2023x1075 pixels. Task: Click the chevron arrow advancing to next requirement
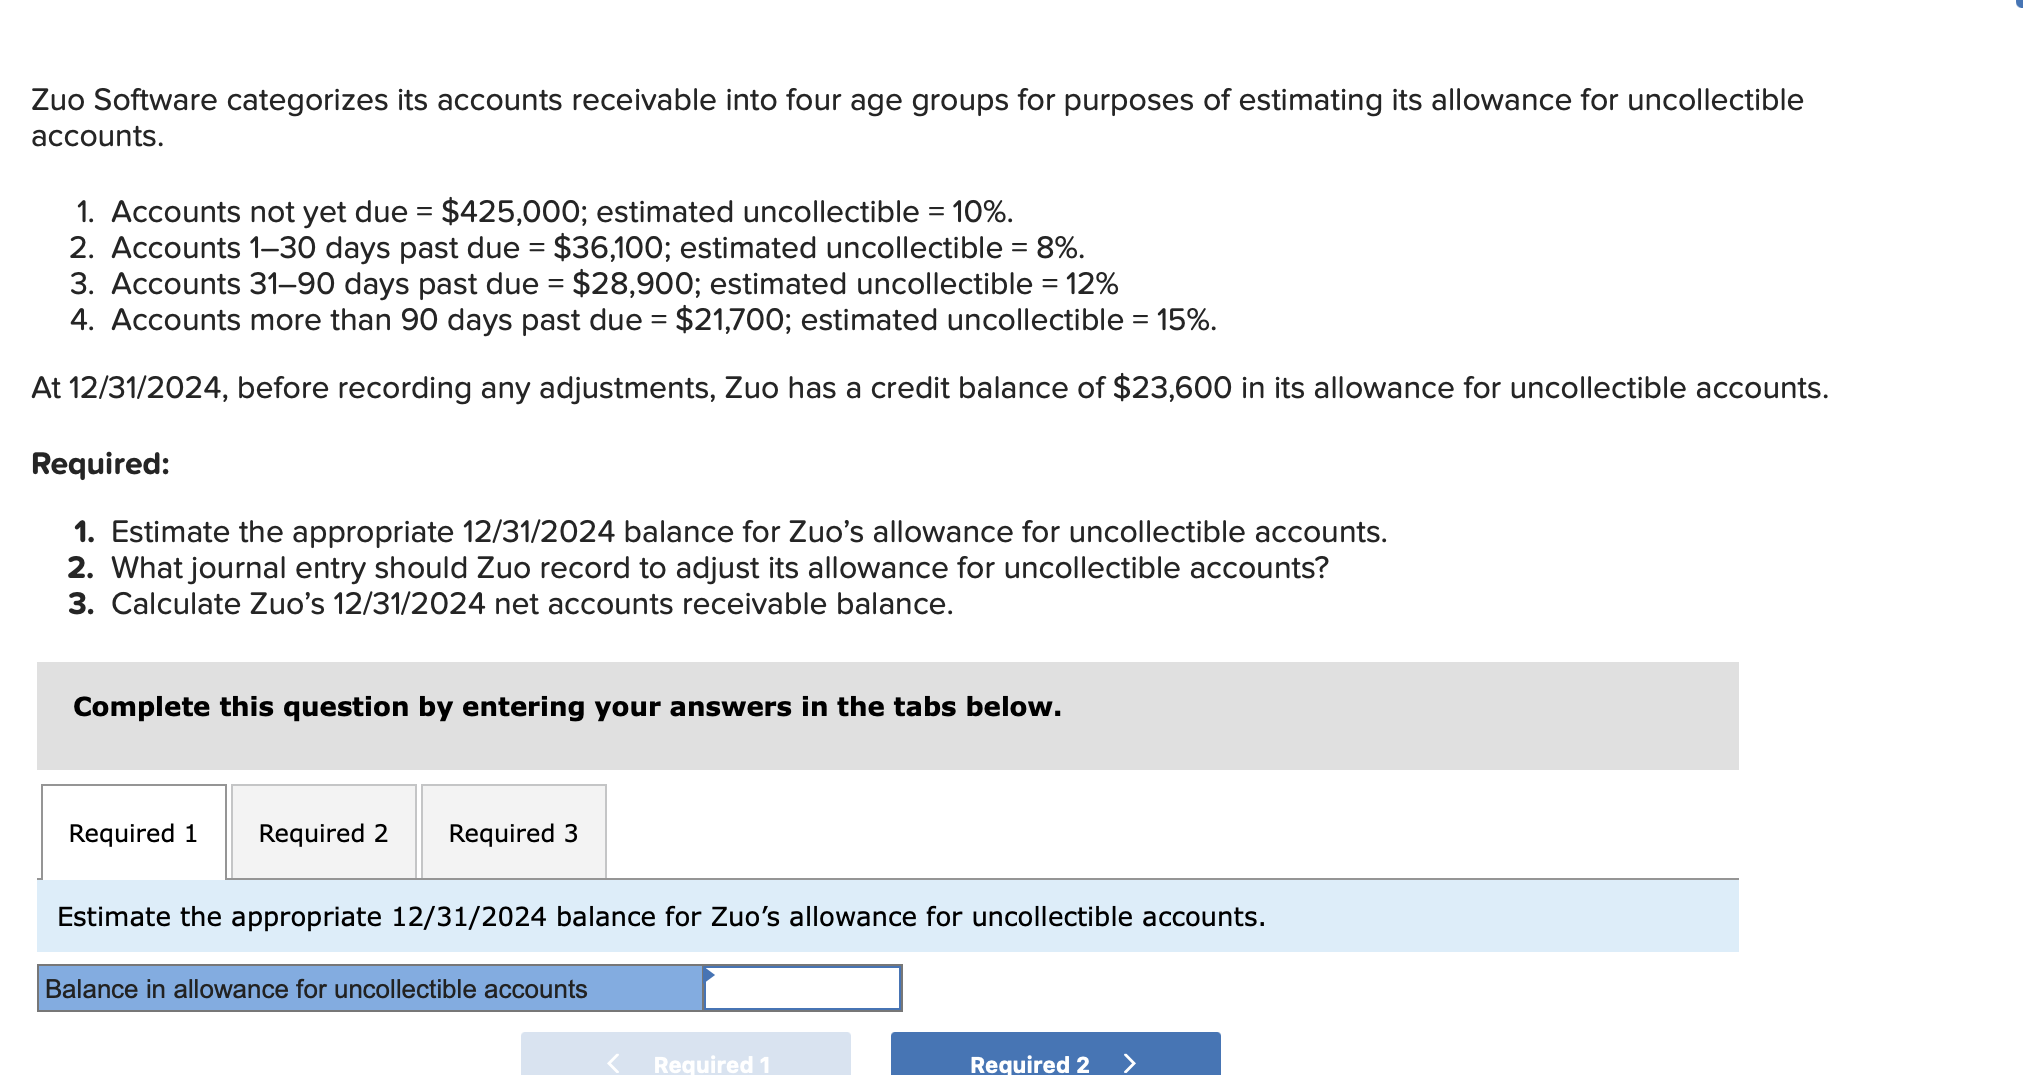tap(1130, 1063)
